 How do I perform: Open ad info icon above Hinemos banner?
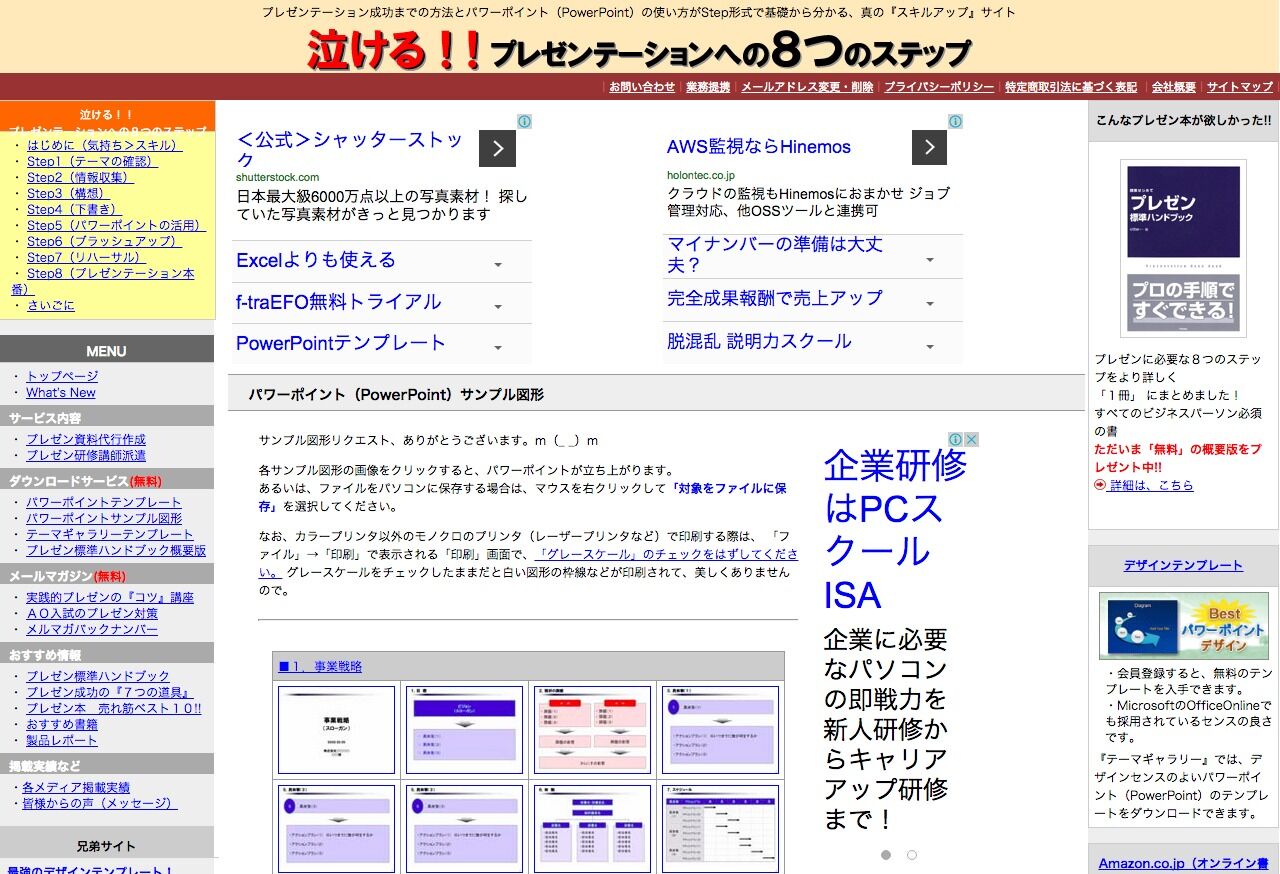(x=956, y=120)
